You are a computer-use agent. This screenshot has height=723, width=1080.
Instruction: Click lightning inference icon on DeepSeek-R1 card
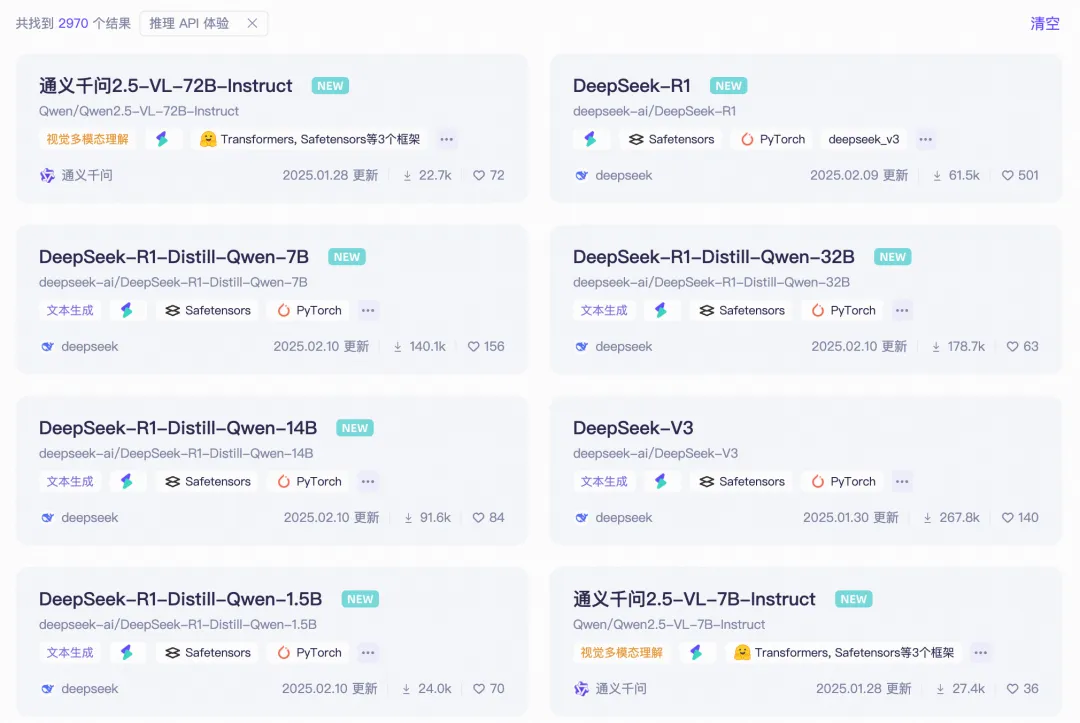click(x=590, y=139)
